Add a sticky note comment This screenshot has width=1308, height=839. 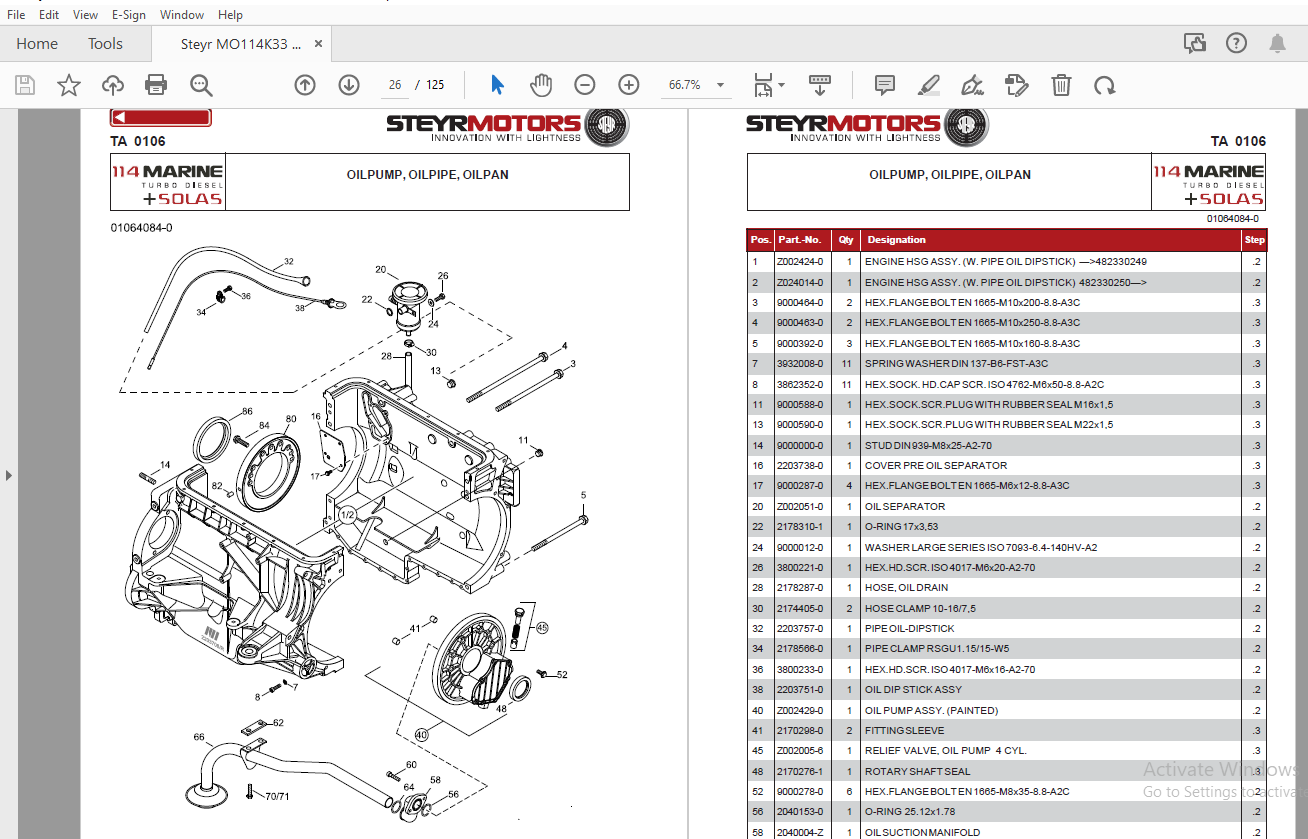coord(884,85)
